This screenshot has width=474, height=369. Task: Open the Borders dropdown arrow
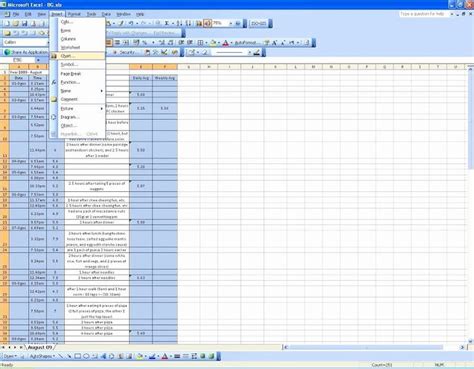pyautogui.click(x=206, y=43)
